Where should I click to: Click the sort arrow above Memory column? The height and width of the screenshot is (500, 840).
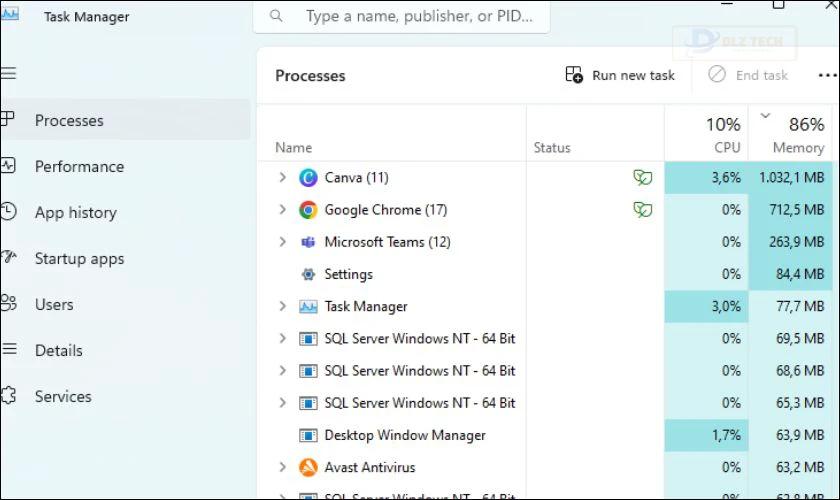coord(765,115)
